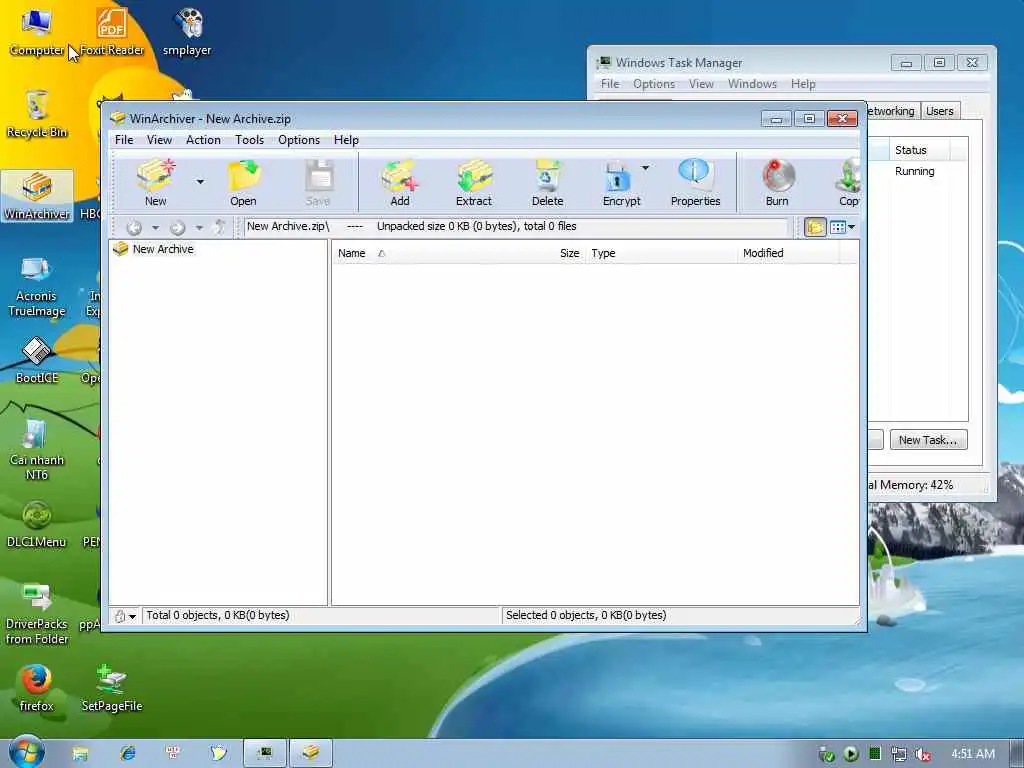Open Task Manager's File menu

click(x=610, y=84)
